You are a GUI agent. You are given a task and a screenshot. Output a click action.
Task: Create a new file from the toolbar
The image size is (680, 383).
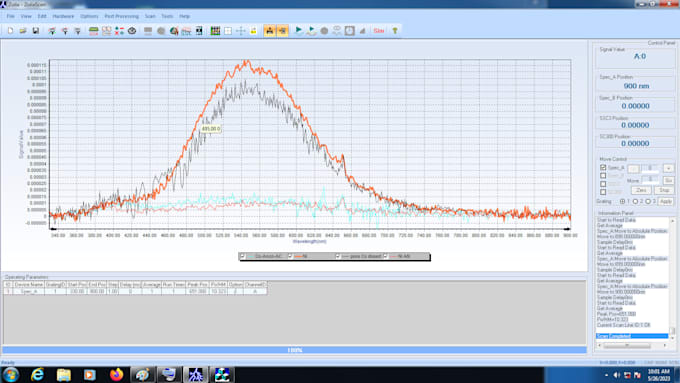[x=10, y=31]
